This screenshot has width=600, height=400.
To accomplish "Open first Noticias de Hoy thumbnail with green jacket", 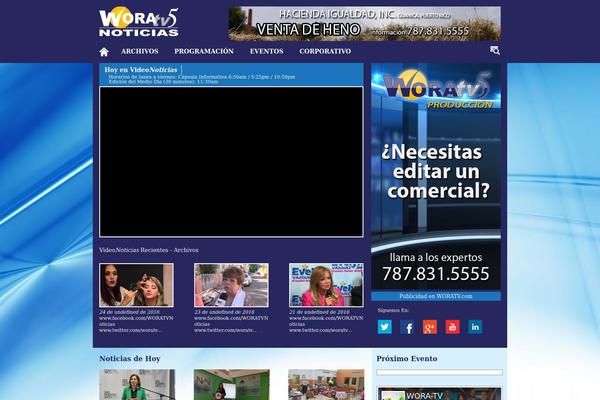I will click(137, 385).
